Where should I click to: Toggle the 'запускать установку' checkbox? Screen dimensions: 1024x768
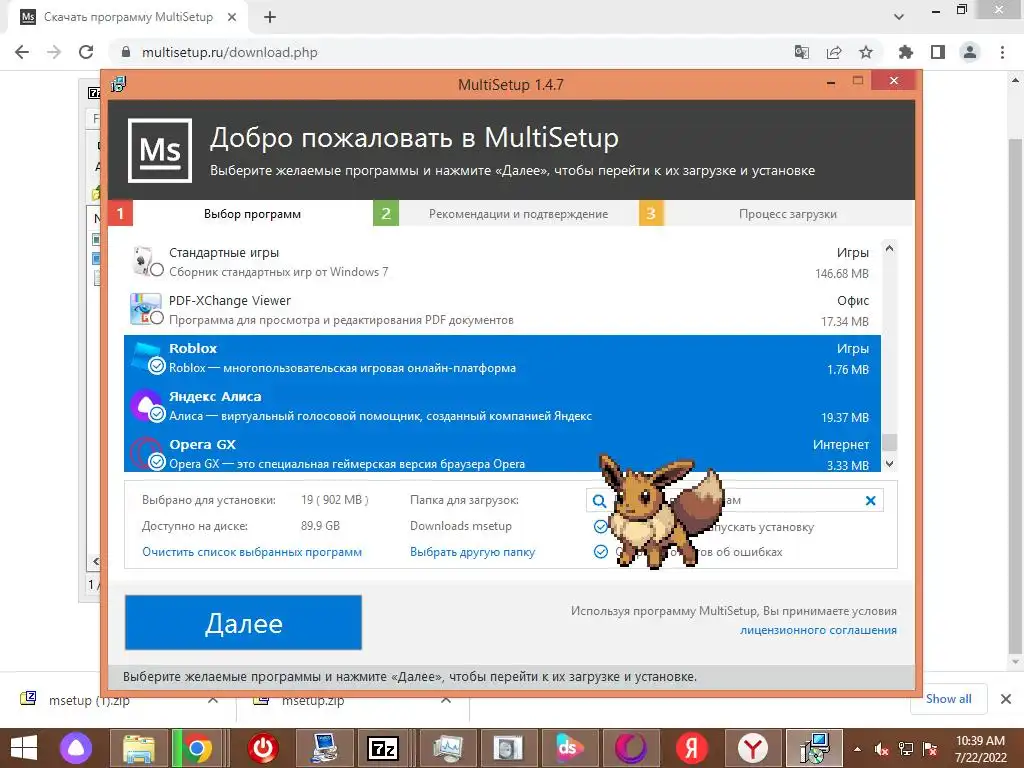coord(601,526)
